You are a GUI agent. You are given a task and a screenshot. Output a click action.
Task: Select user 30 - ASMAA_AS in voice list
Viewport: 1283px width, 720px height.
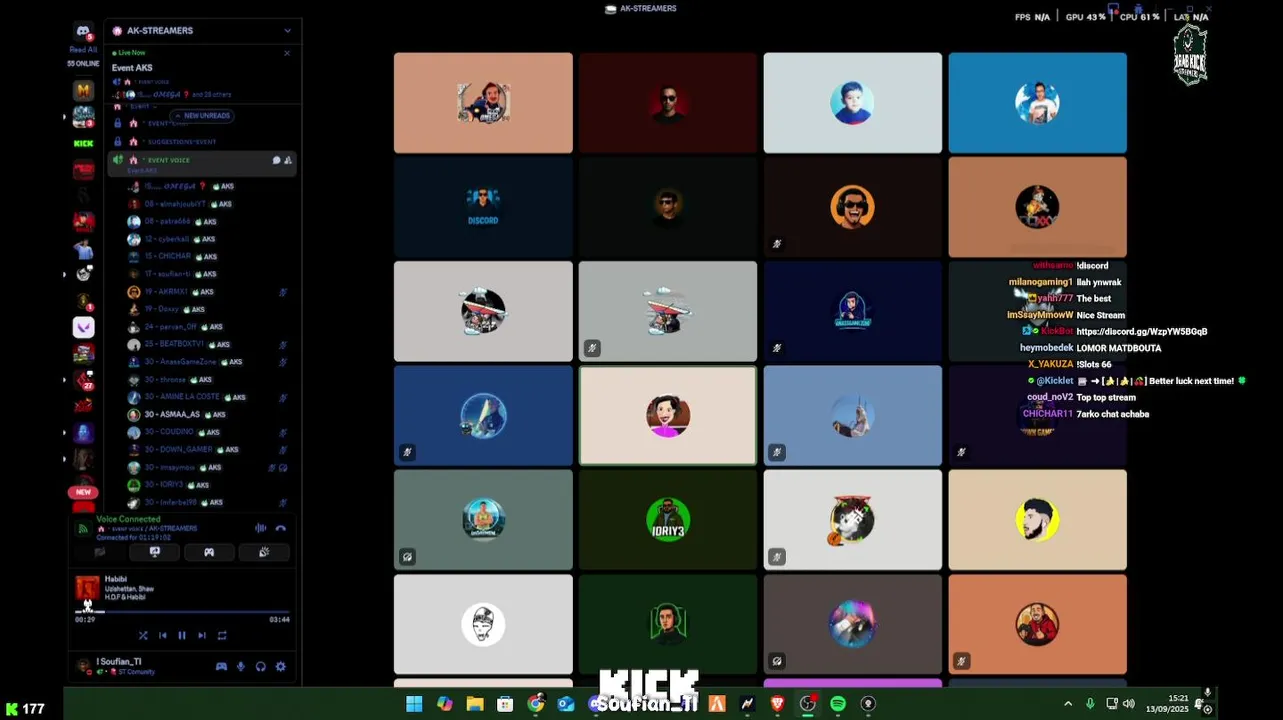(209, 414)
